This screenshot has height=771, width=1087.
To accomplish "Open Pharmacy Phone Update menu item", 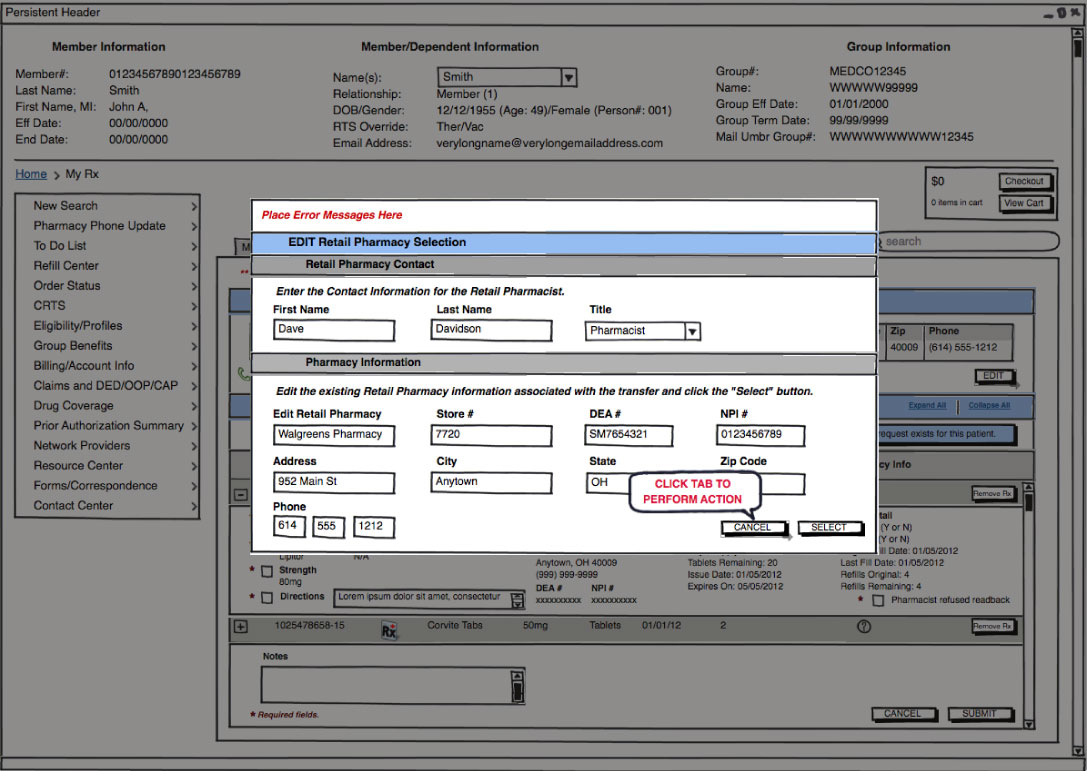I will tap(107, 226).
